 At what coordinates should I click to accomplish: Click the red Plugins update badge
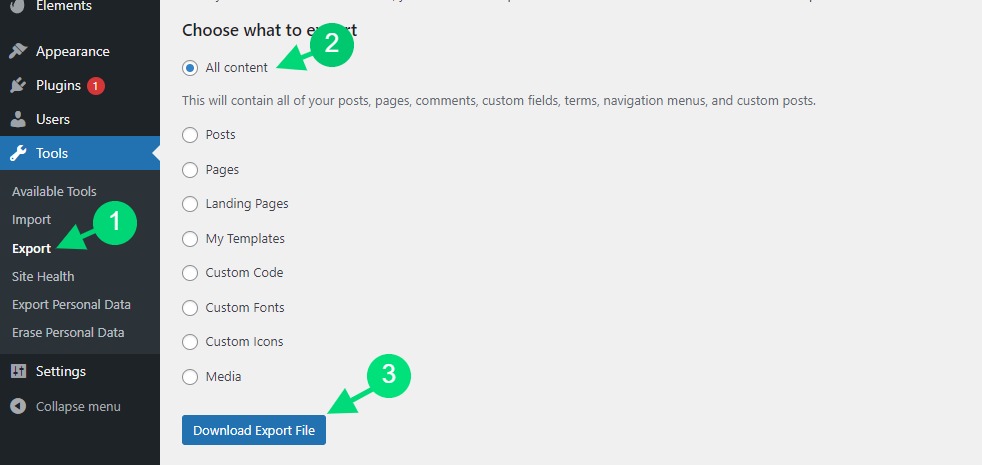pos(95,86)
